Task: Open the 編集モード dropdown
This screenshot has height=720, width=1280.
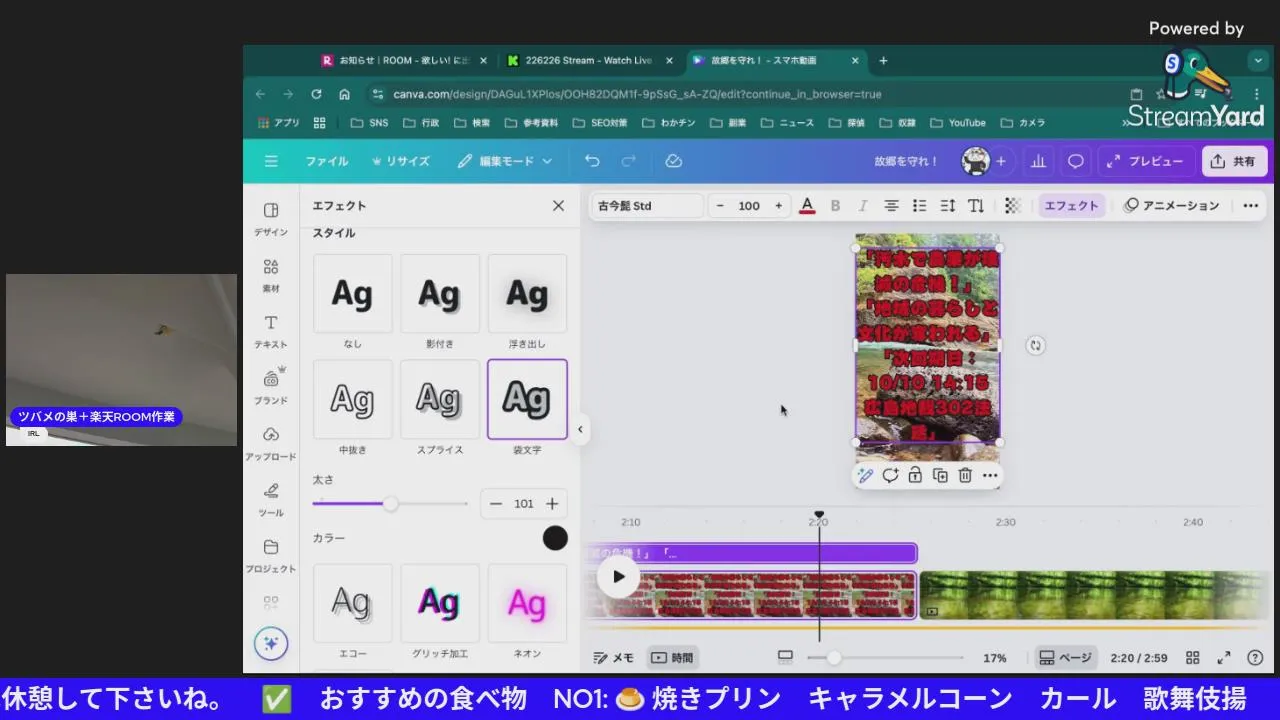Action: point(505,161)
